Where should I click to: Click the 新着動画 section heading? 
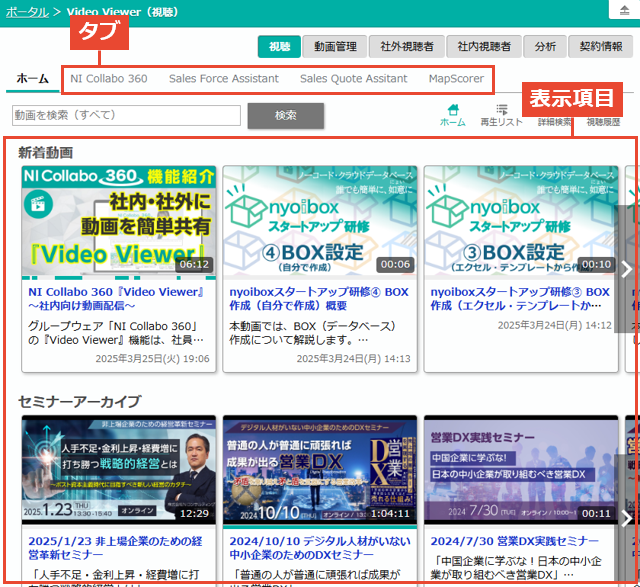click(x=45, y=153)
